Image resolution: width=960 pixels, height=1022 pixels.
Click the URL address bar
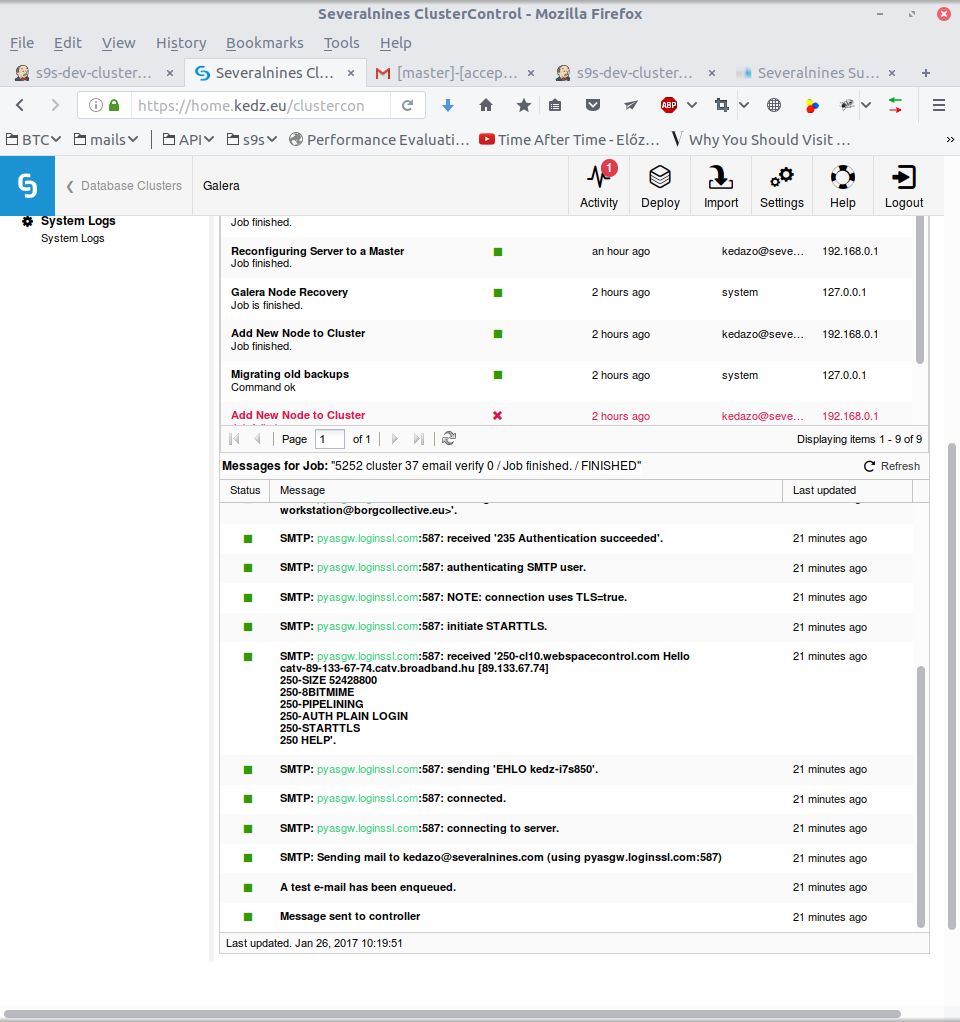(x=261, y=105)
